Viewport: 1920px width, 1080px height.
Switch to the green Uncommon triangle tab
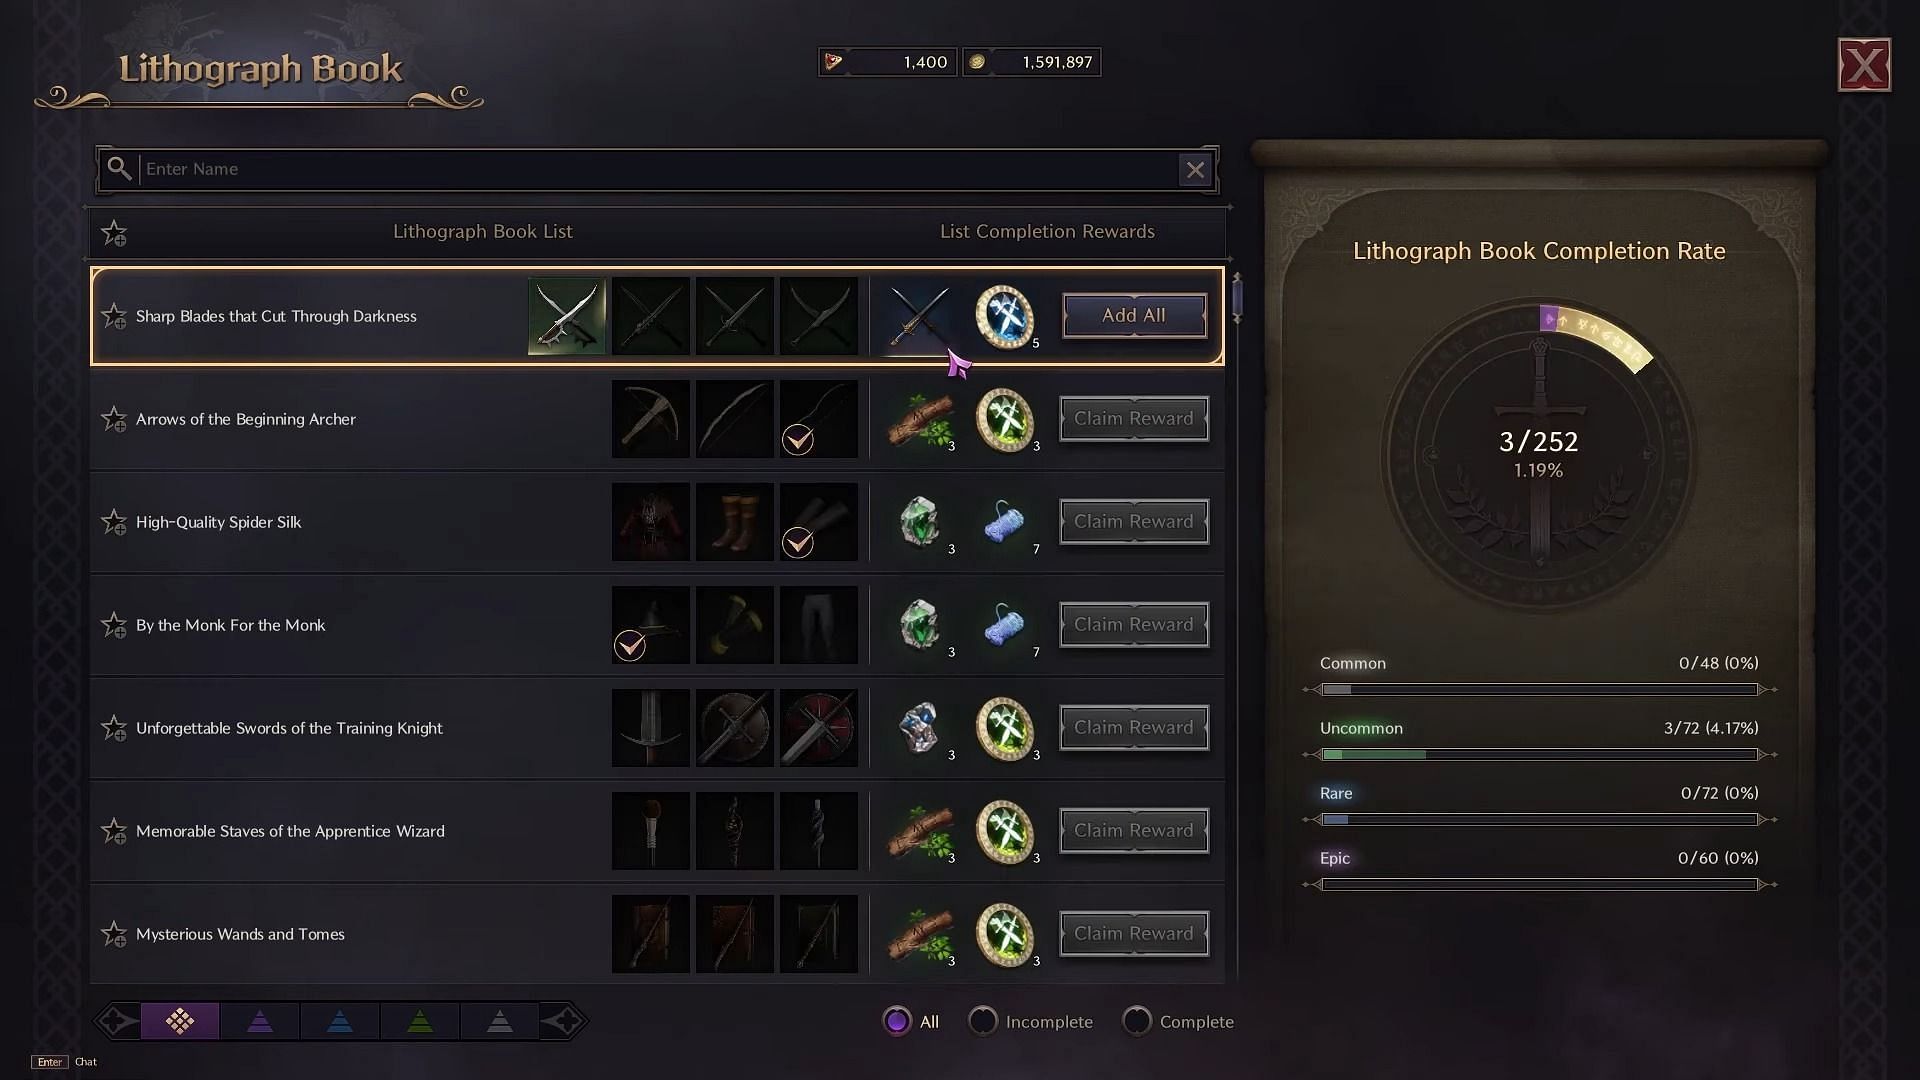(x=420, y=1021)
